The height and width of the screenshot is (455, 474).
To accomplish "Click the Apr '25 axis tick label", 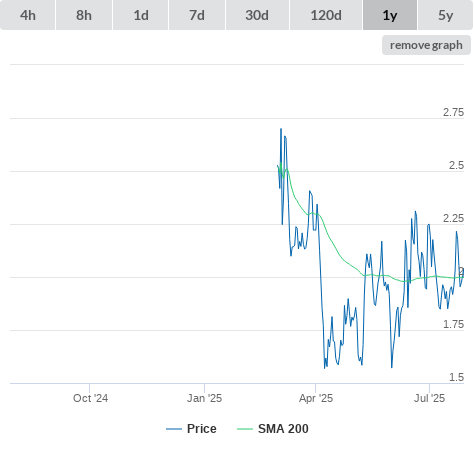I will pos(316,398).
